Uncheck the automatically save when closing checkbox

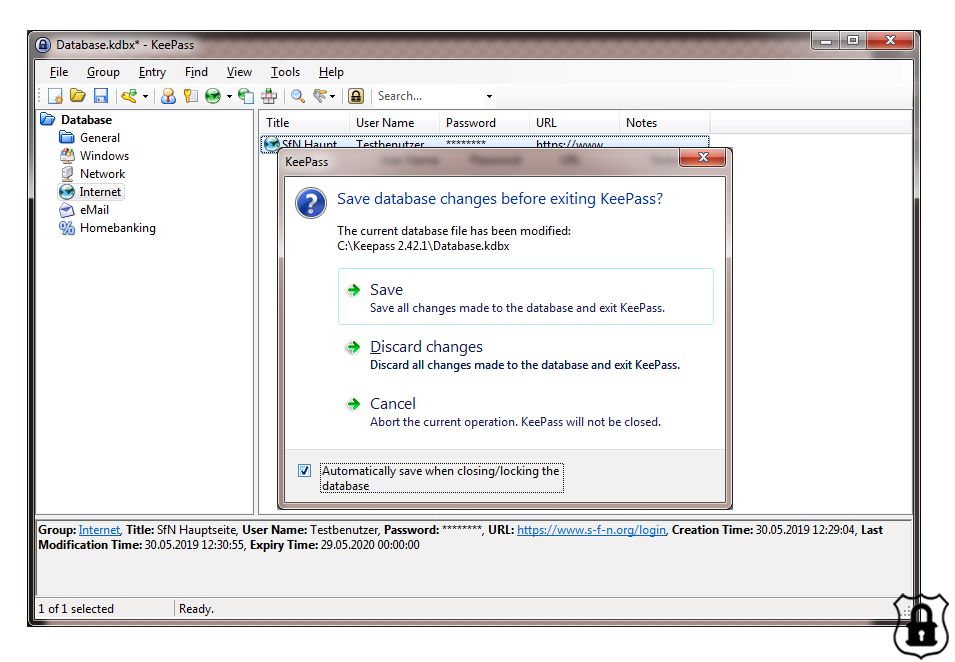(x=305, y=471)
